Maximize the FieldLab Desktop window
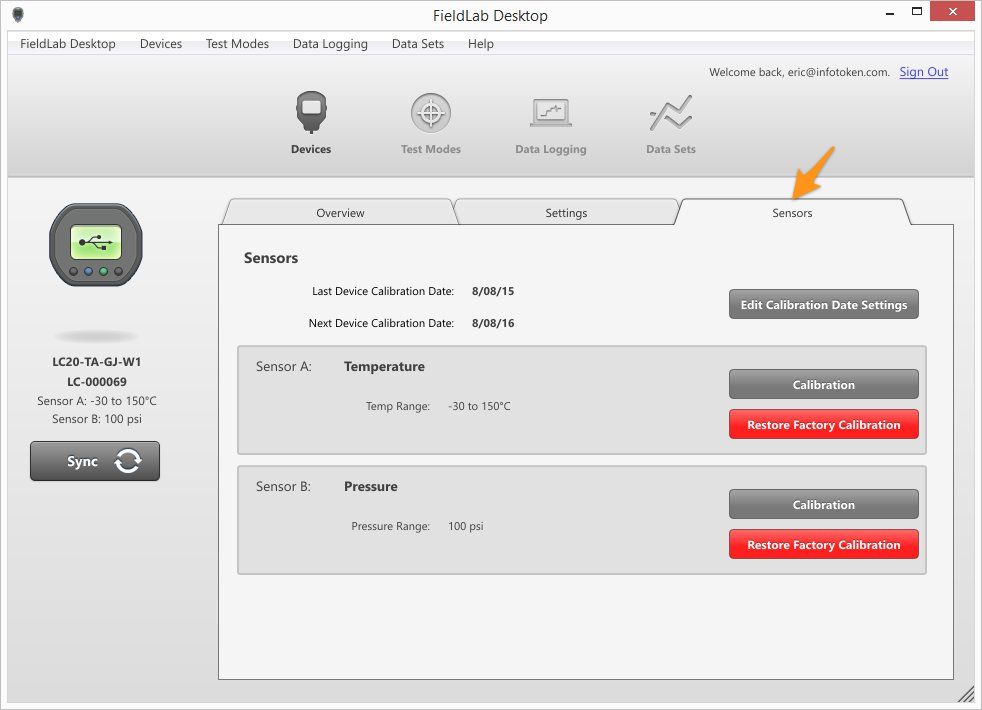Viewport: 982px width, 710px height. tap(917, 12)
